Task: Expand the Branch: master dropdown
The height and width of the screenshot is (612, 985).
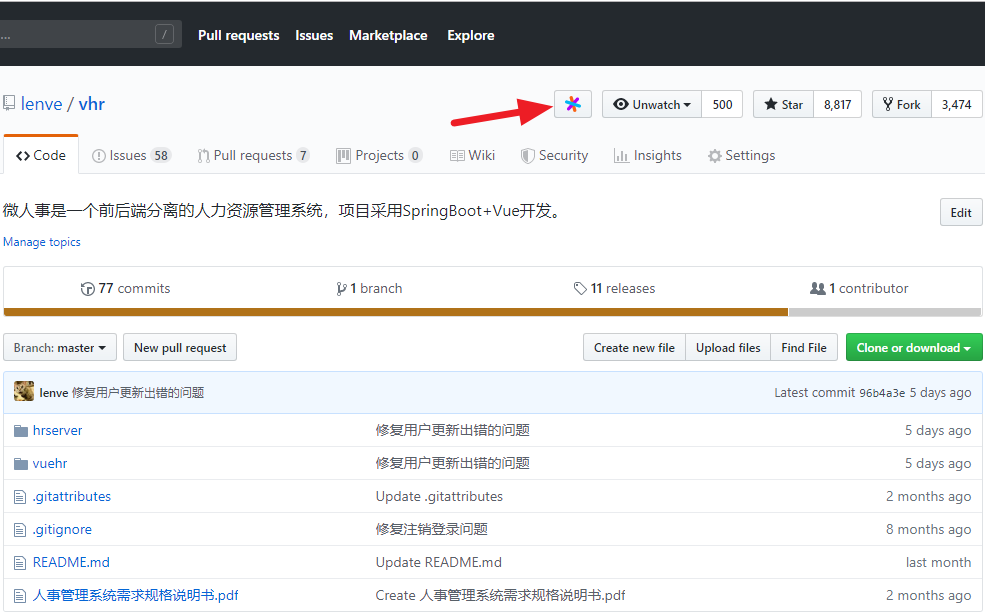Action: click(x=59, y=347)
